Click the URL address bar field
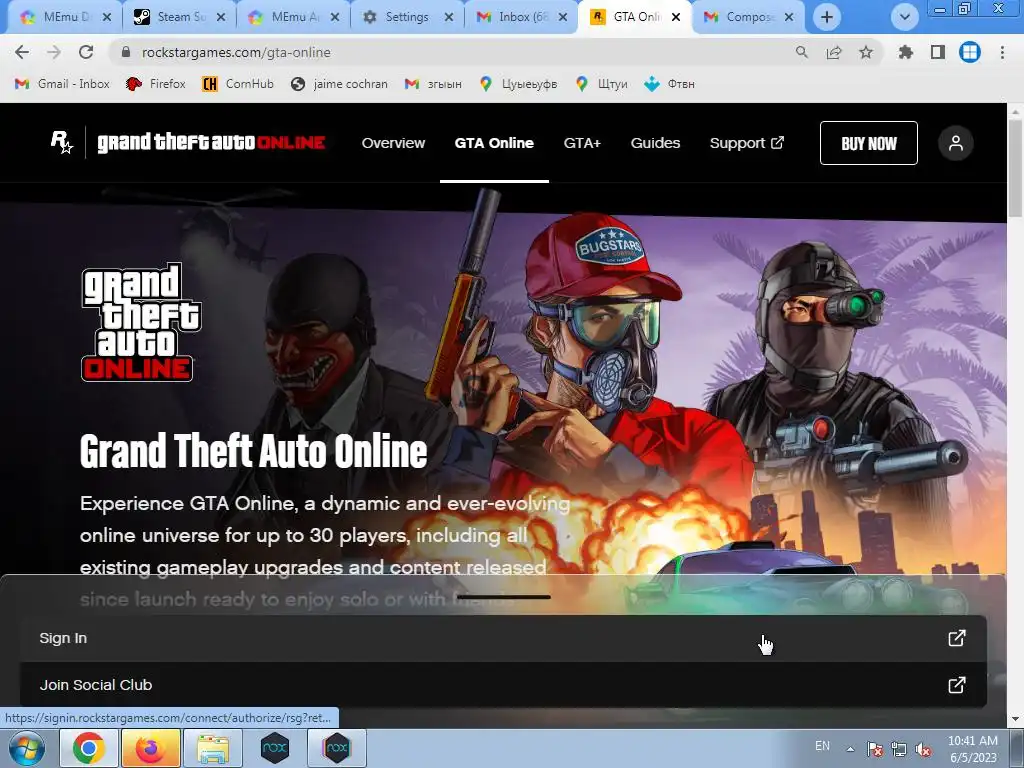 (x=457, y=52)
